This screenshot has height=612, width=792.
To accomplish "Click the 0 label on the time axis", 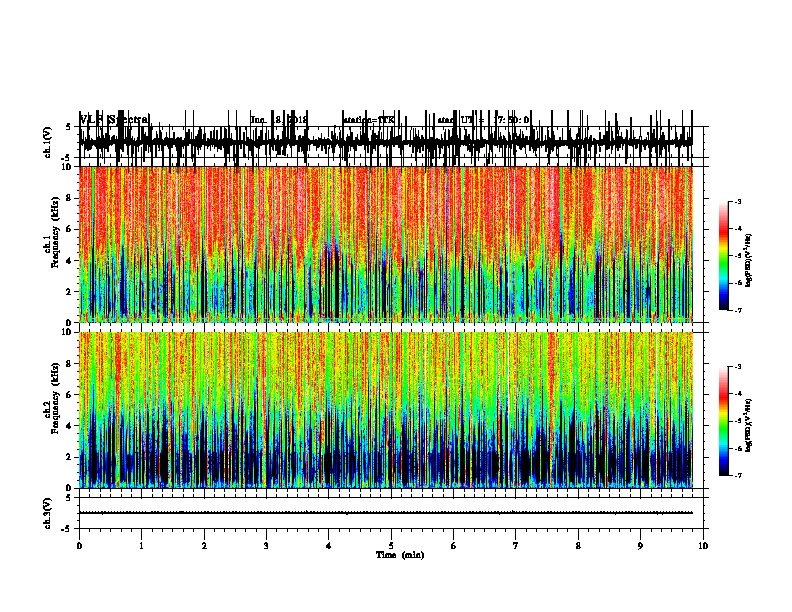I will (79, 545).
